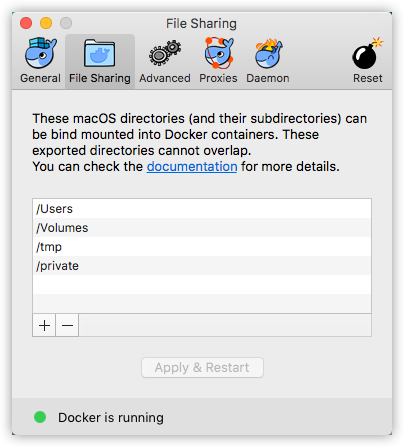Screen dimensions: 404x447
Task: Open the General preferences whale icon
Action: point(40,53)
